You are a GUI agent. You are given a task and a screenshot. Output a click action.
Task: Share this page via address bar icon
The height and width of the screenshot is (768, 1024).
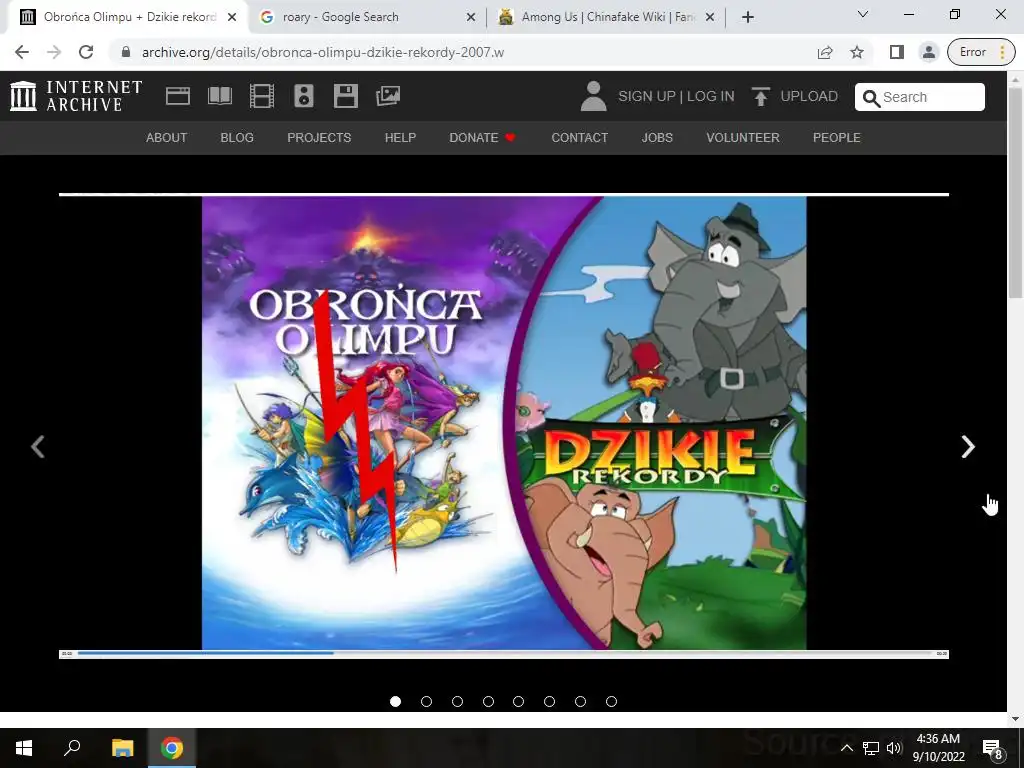click(825, 52)
